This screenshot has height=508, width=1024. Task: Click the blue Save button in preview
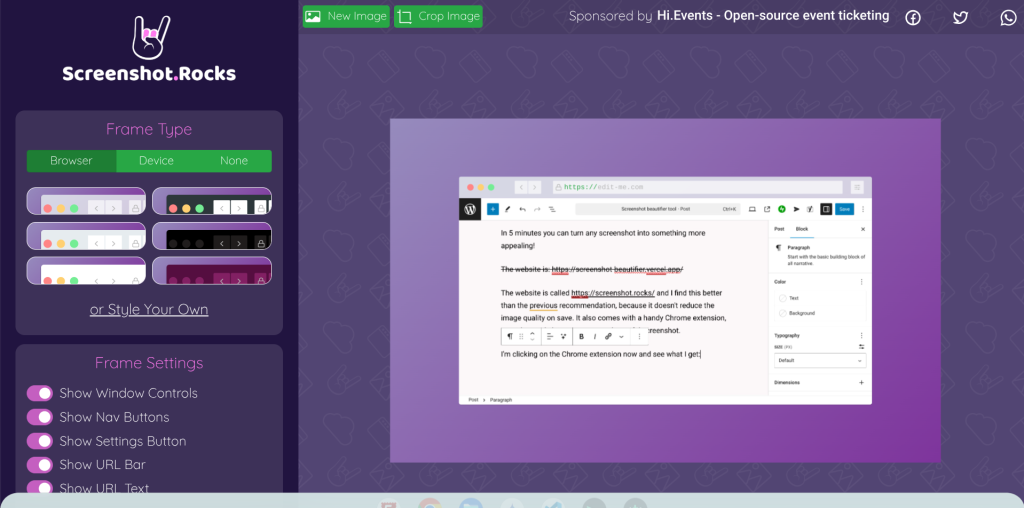[x=845, y=209]
